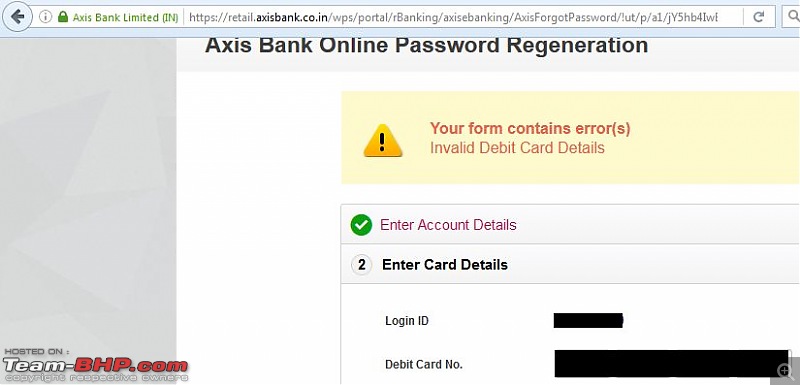Focus the URL address bar
This screenshot has width=800, height=385.
pos(453,17)
